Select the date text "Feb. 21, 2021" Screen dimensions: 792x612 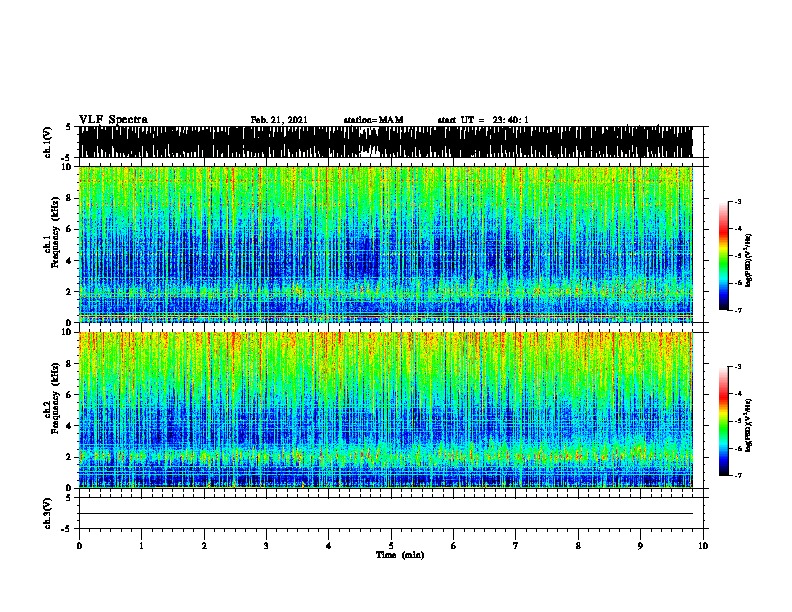[279, 120]
